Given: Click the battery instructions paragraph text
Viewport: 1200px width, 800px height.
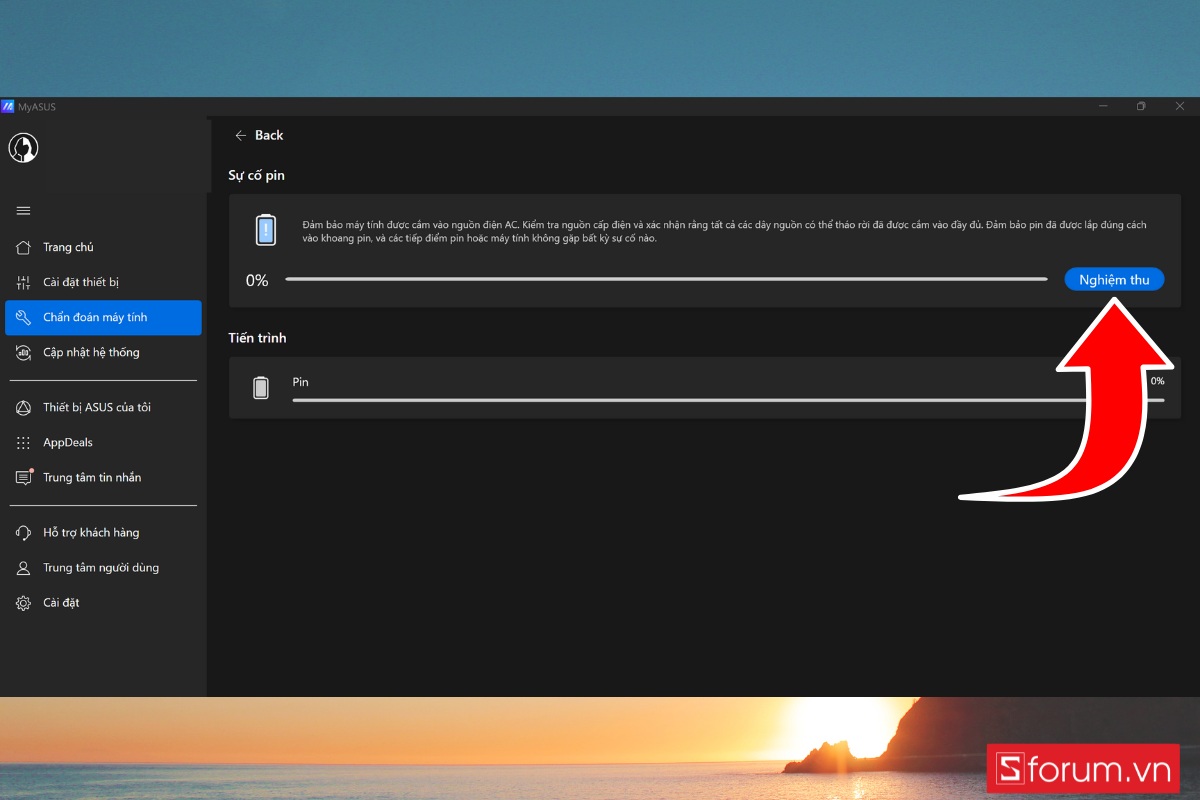Looking at the screenshot, I should (x=725, y=232).
